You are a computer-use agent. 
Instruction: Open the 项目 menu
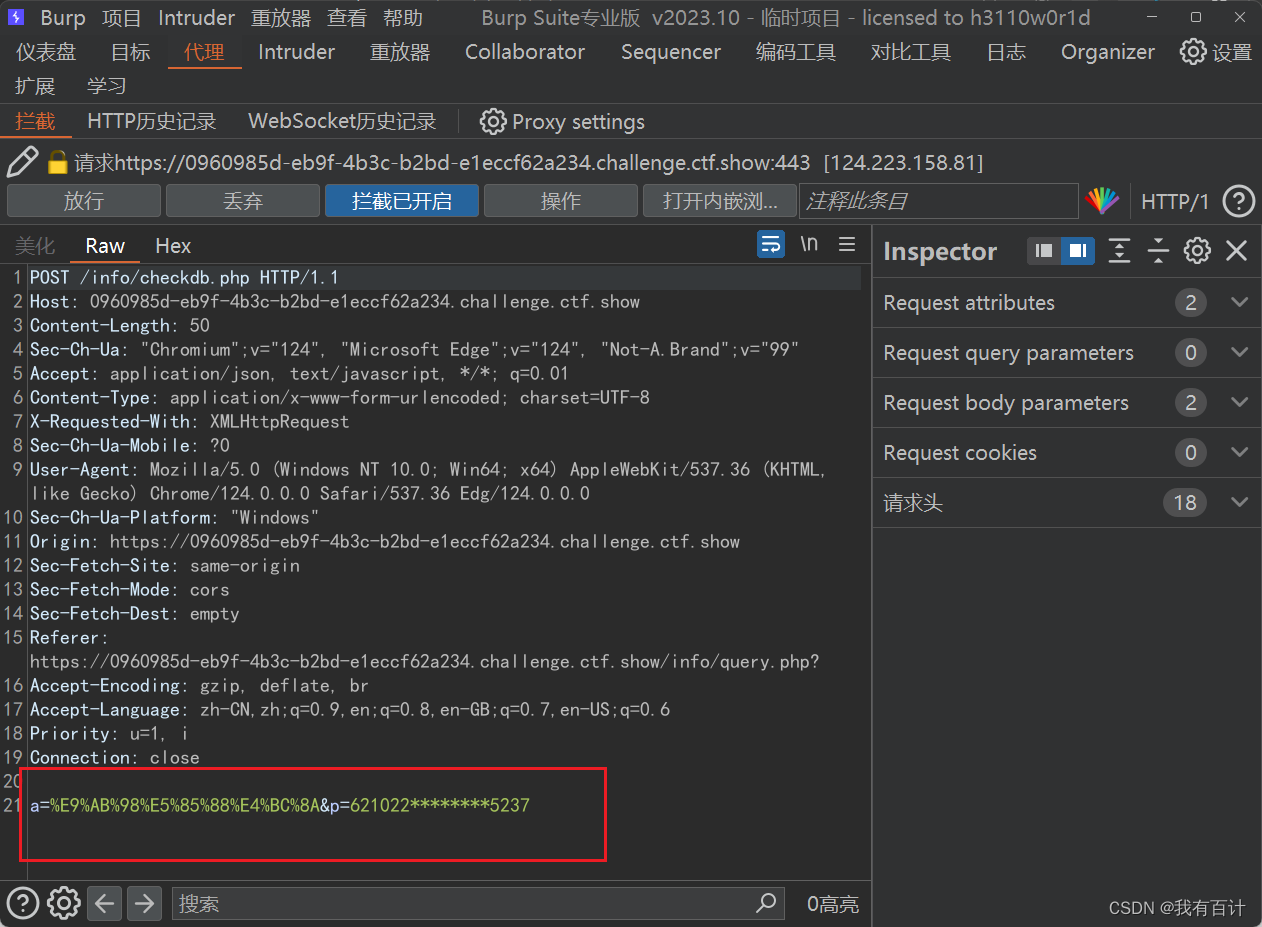[x=122, y=18]
